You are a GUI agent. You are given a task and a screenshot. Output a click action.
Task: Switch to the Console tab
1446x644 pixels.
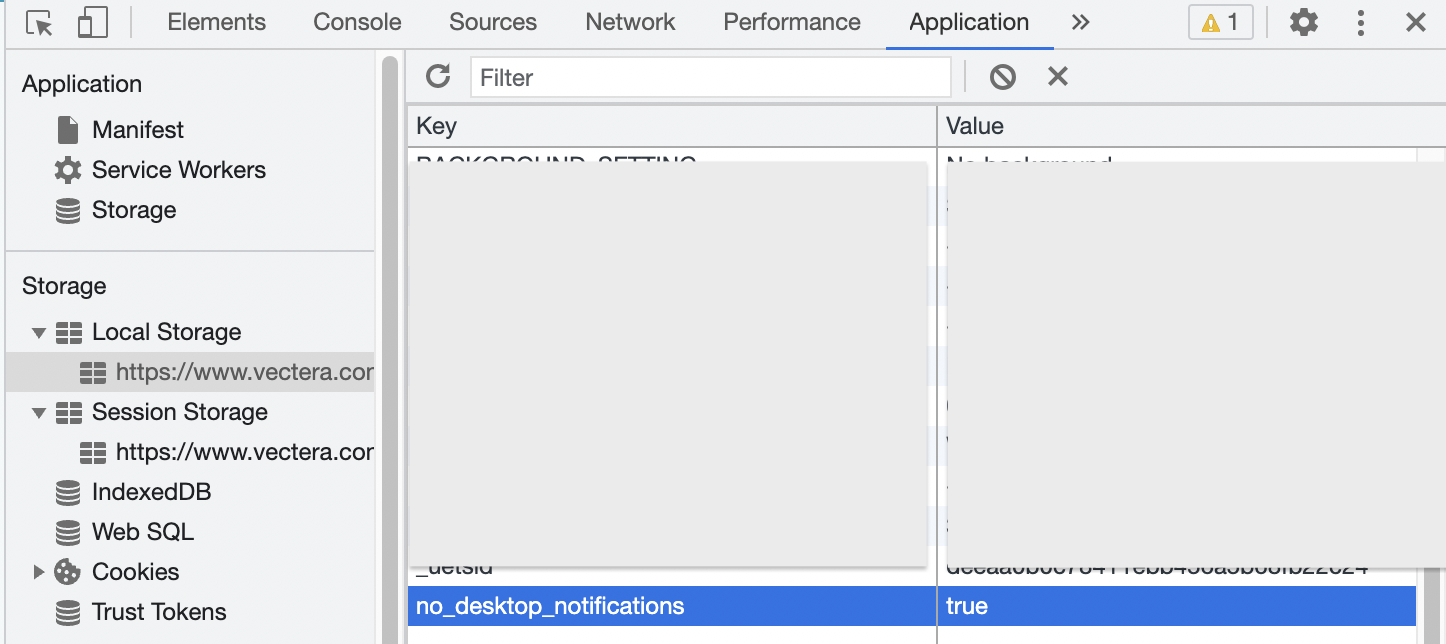point(357,23)
